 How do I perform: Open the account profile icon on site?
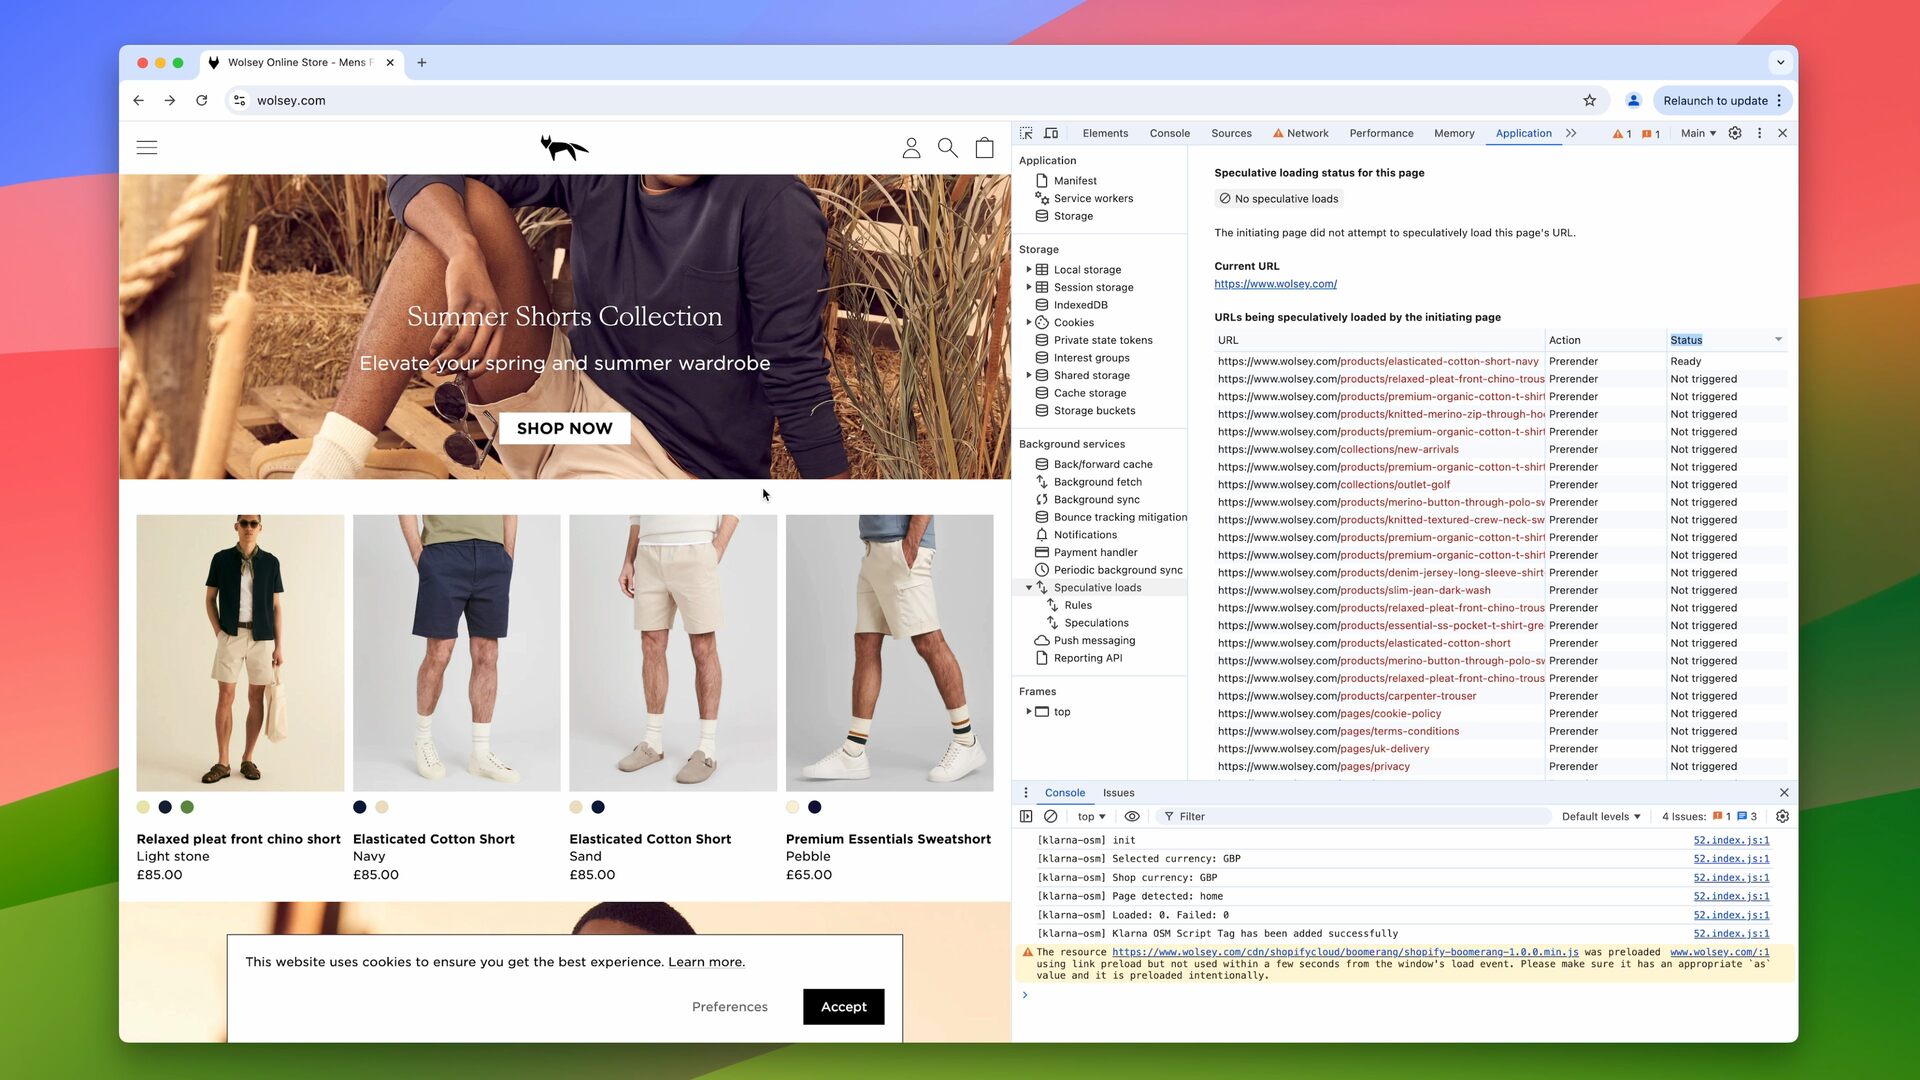(x=911, y=148)
